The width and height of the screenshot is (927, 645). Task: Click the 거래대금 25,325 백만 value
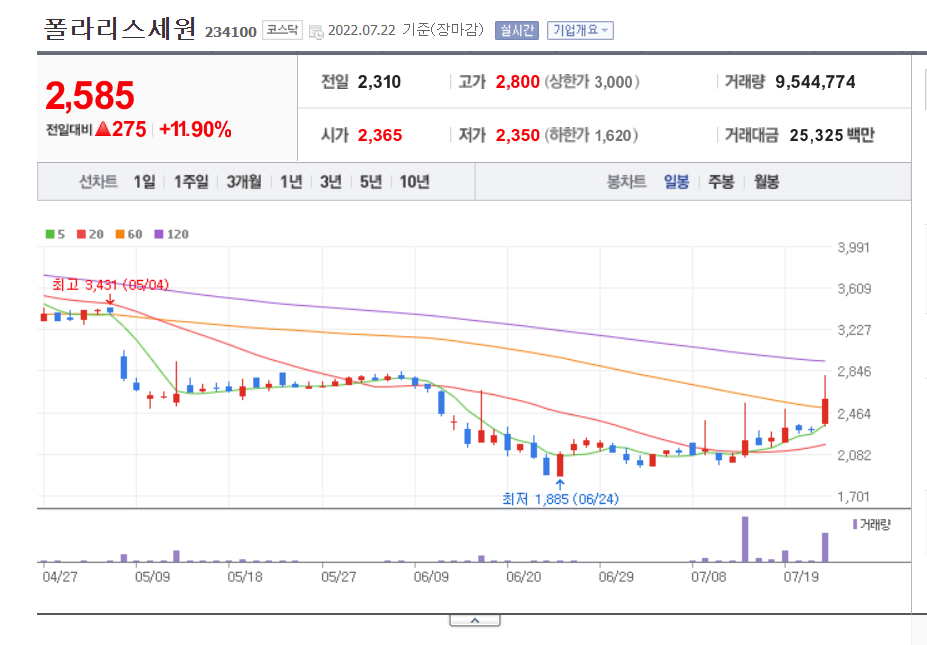(832, 135)
